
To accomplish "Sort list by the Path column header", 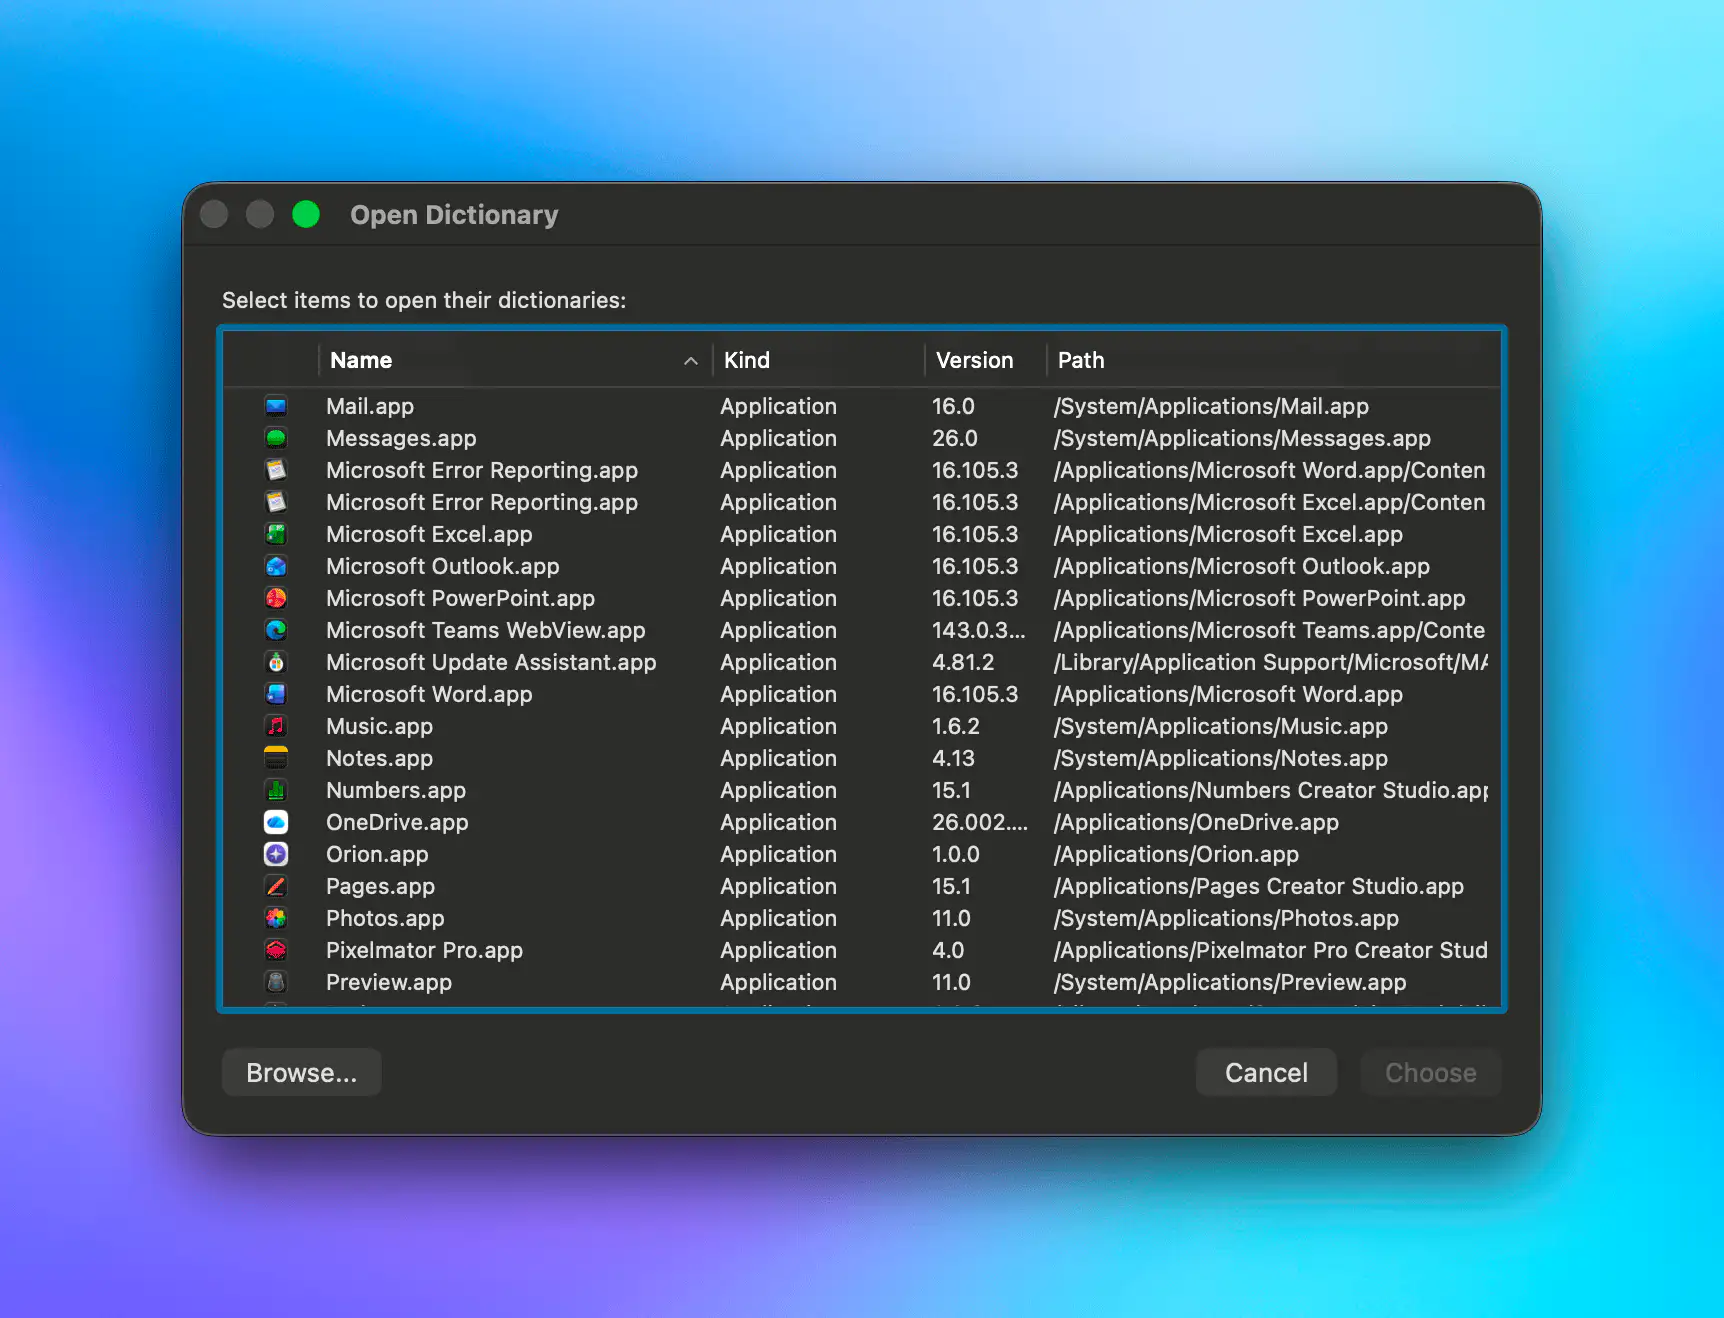I will (x=1081, y=360).
